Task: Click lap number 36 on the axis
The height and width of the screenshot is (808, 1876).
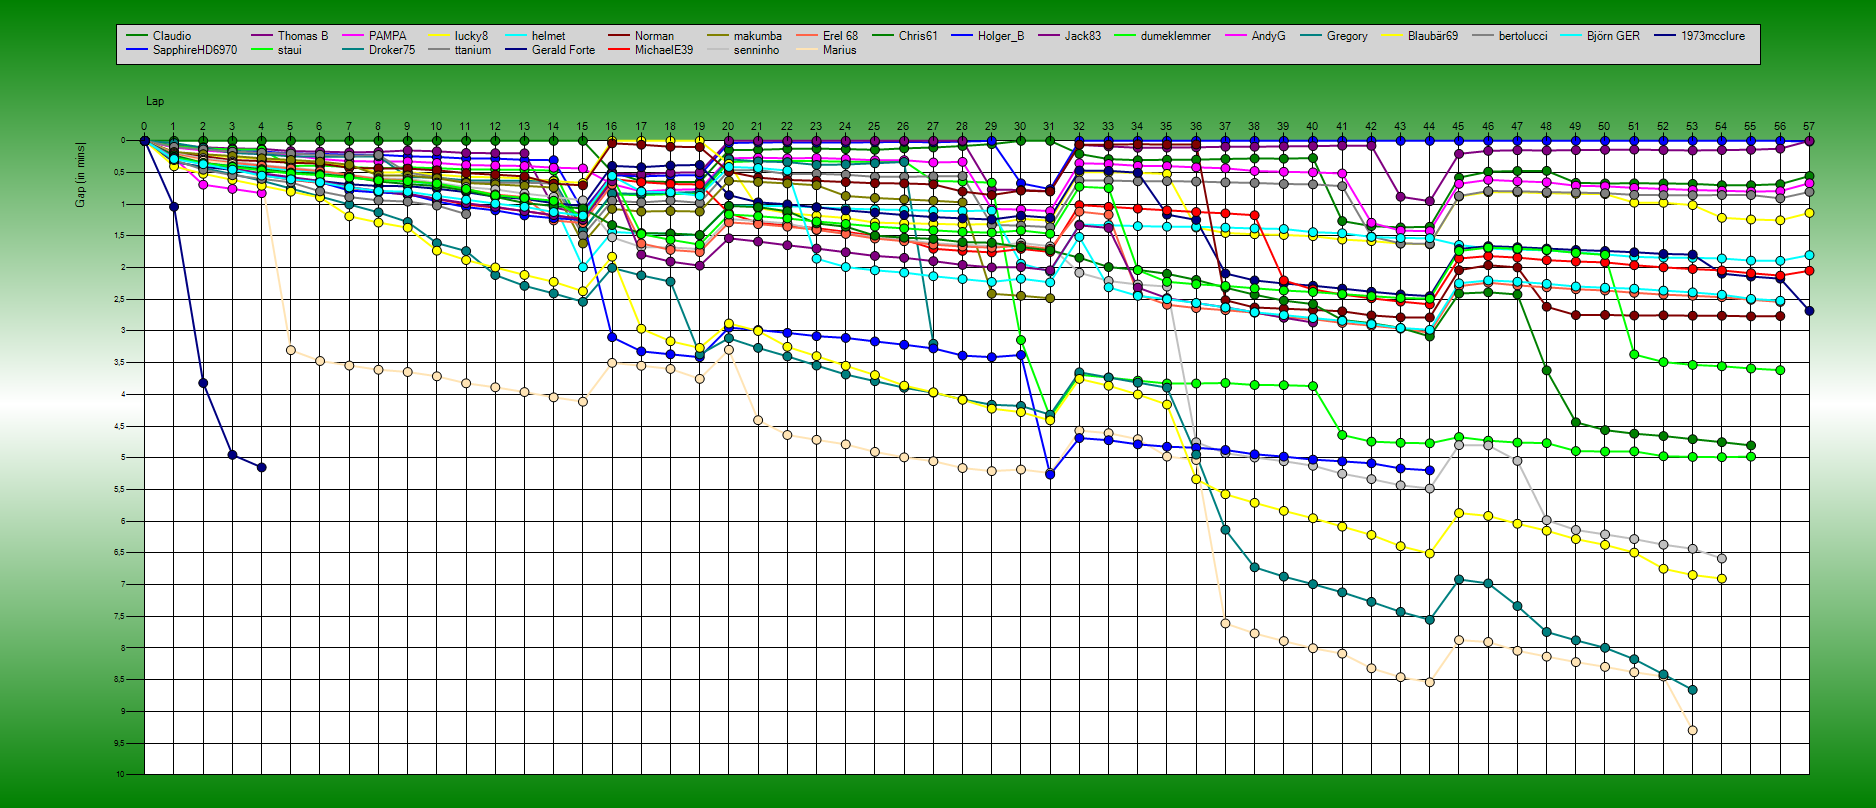Action: (1196, 127)
